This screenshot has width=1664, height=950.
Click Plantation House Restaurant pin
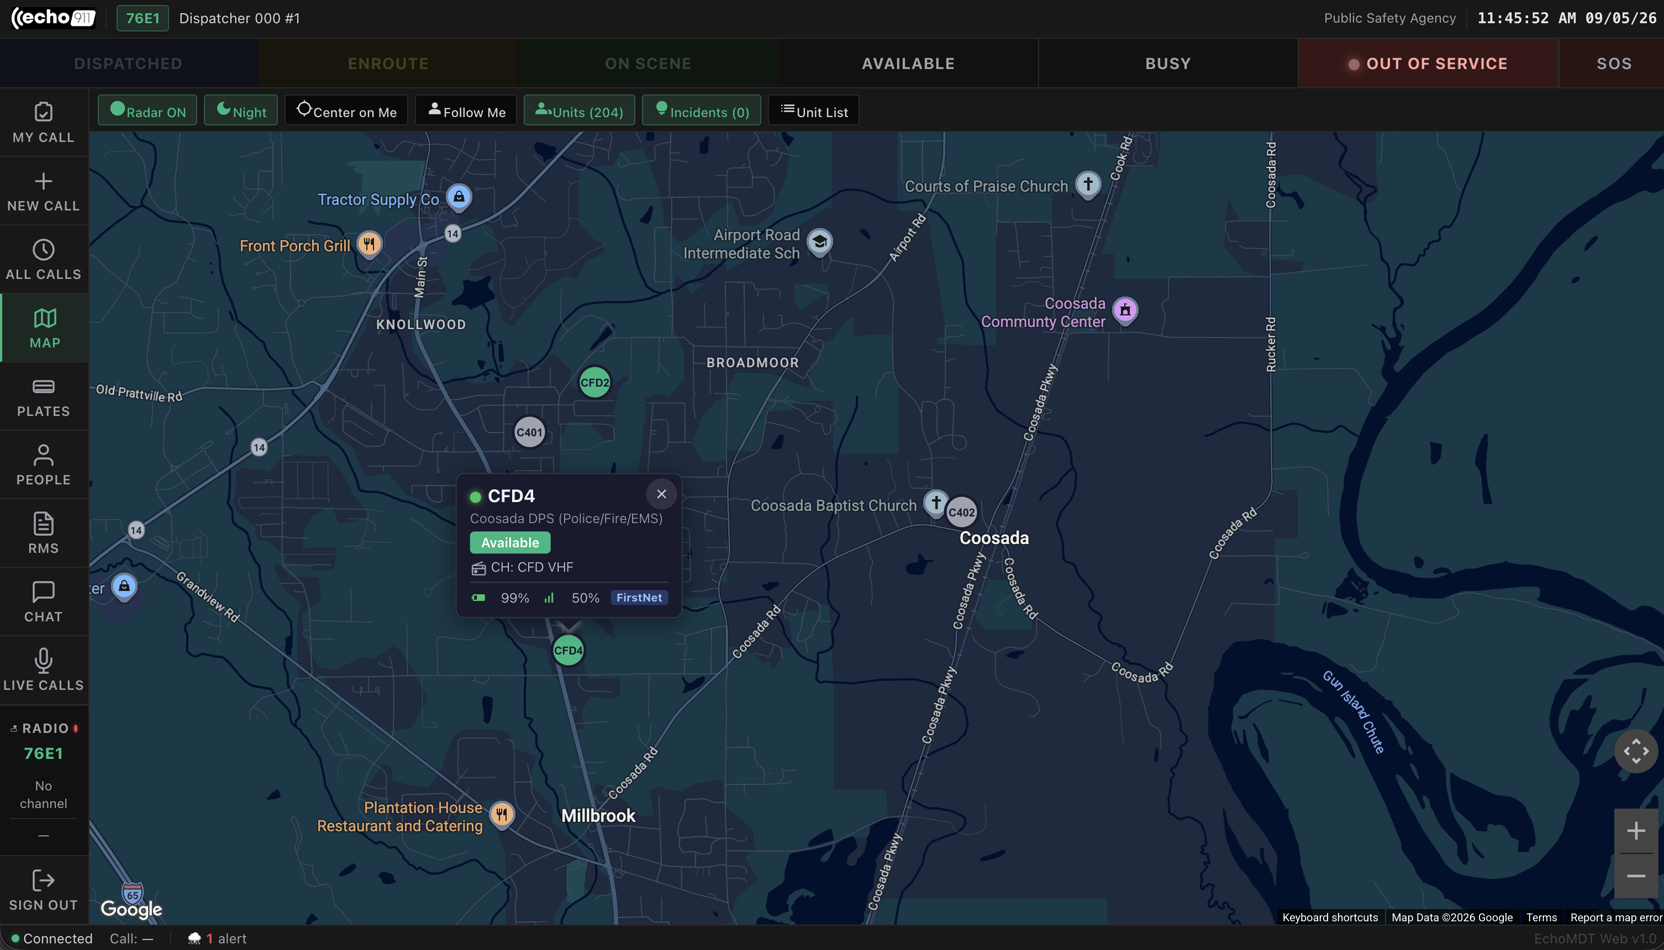[502, 815]
